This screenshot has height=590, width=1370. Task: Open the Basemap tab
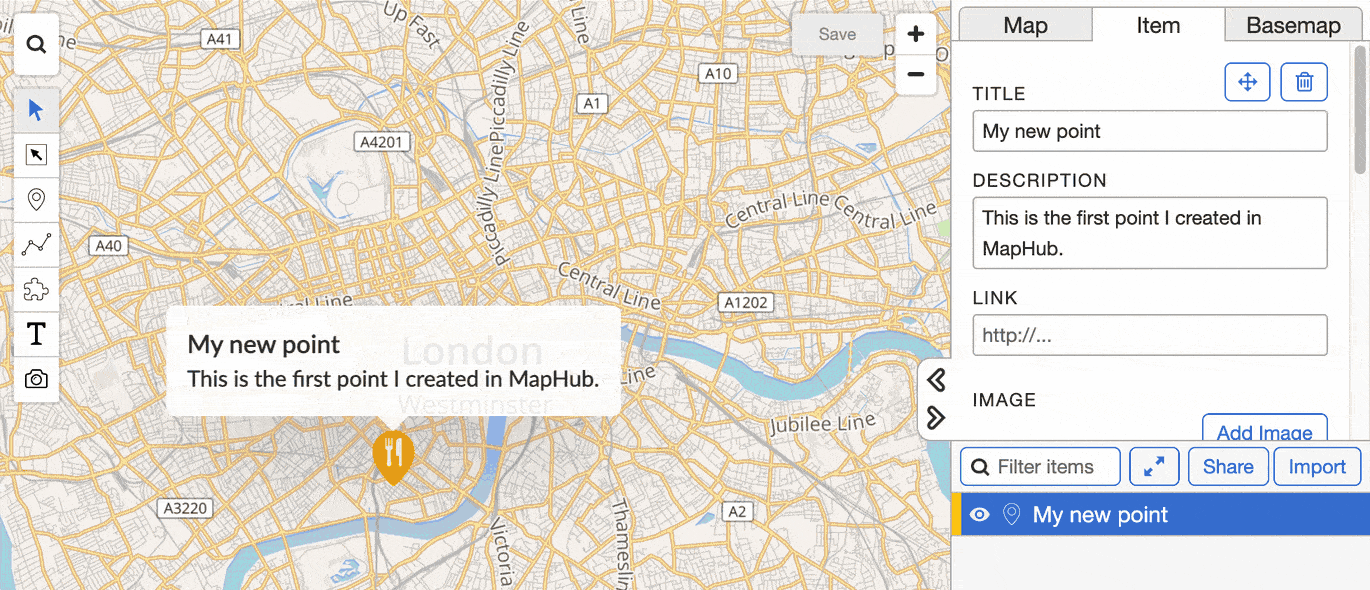click(1293, 26)
